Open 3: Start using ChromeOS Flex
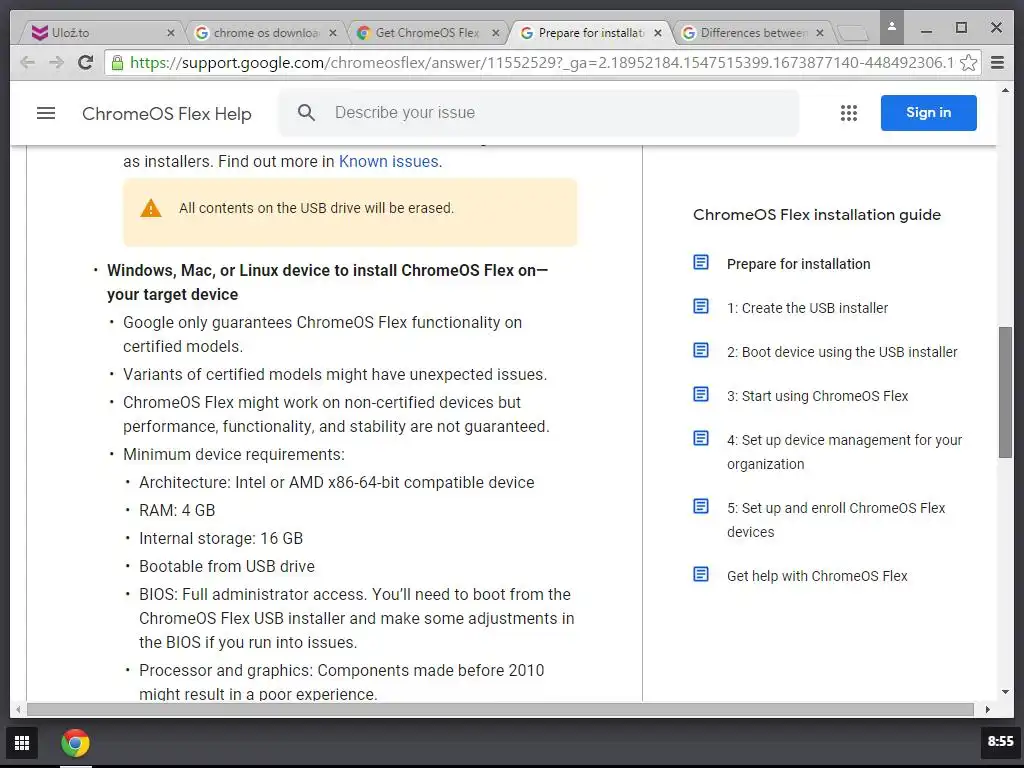This screenshot has height=768, width=1024. tap(817, 396)
